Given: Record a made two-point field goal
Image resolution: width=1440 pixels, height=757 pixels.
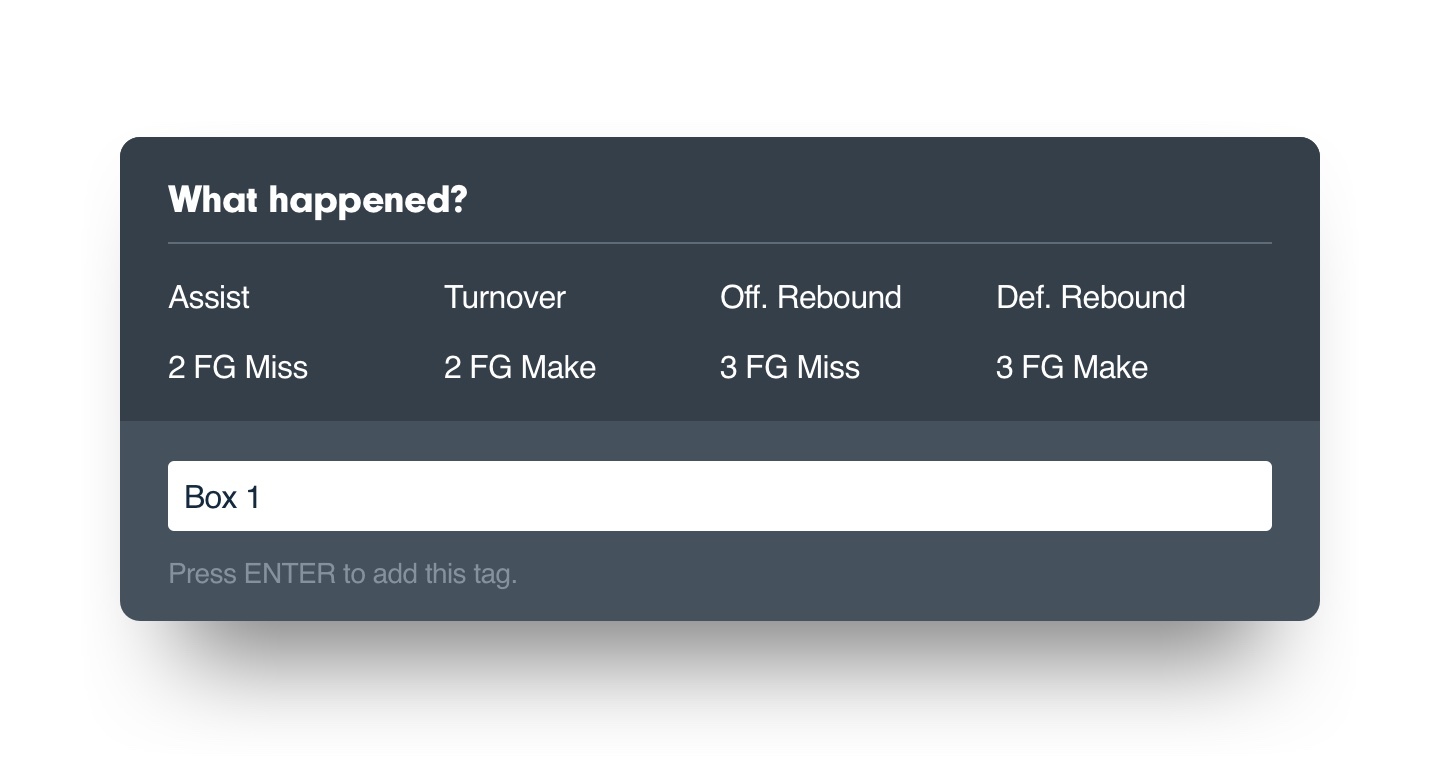Looking at the screenshot, I should point(519,367).
